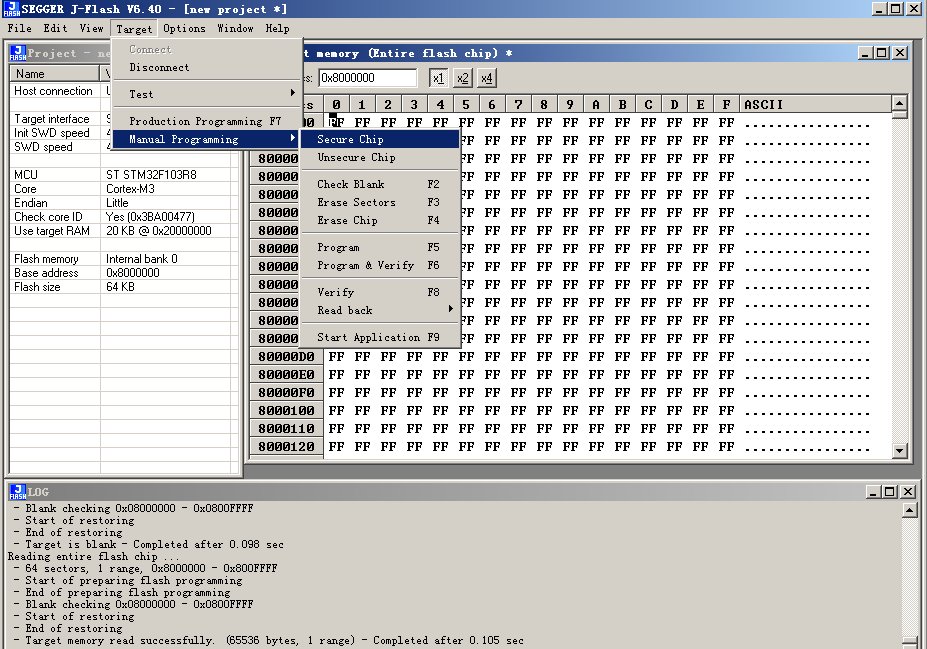Image resolution: width=927 pixels, height=649 pixels.
Task: Select Verify F8 menu item
Action: (380, 293)
